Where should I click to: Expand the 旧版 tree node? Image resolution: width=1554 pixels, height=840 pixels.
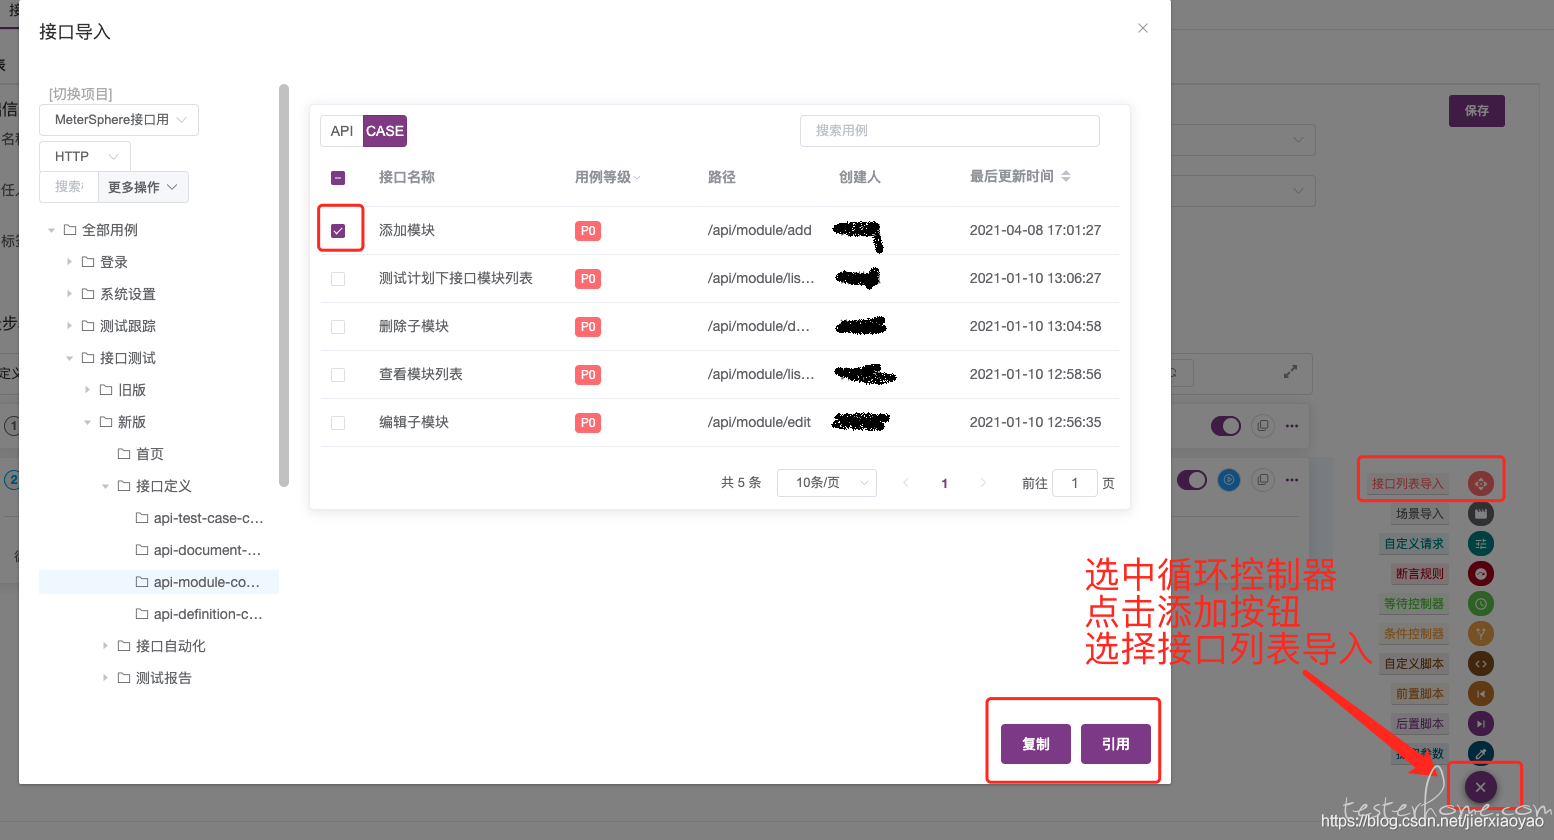click(87, 390)
